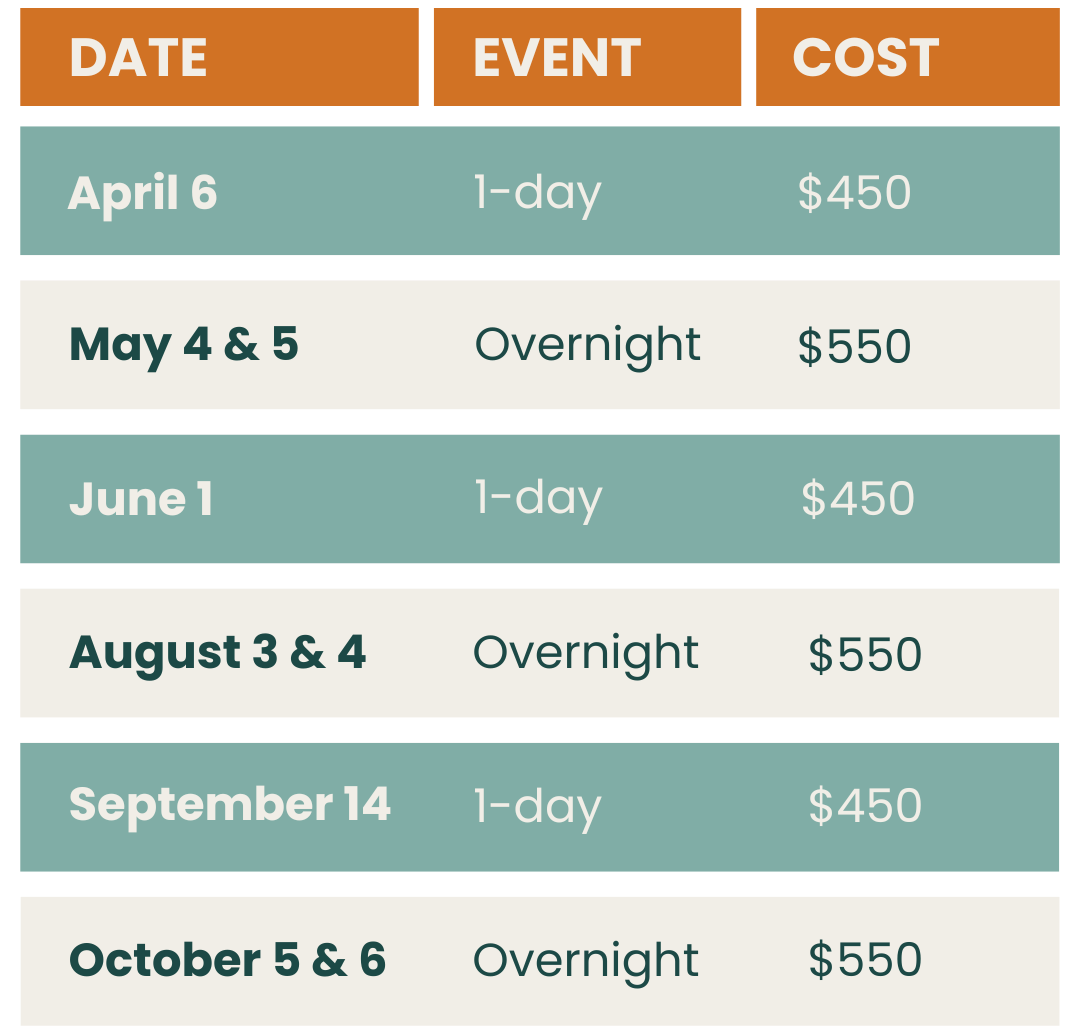The image size is (1080, 1036).
Task: Click the $450 cost for September 14
Action: coord(865,805)
